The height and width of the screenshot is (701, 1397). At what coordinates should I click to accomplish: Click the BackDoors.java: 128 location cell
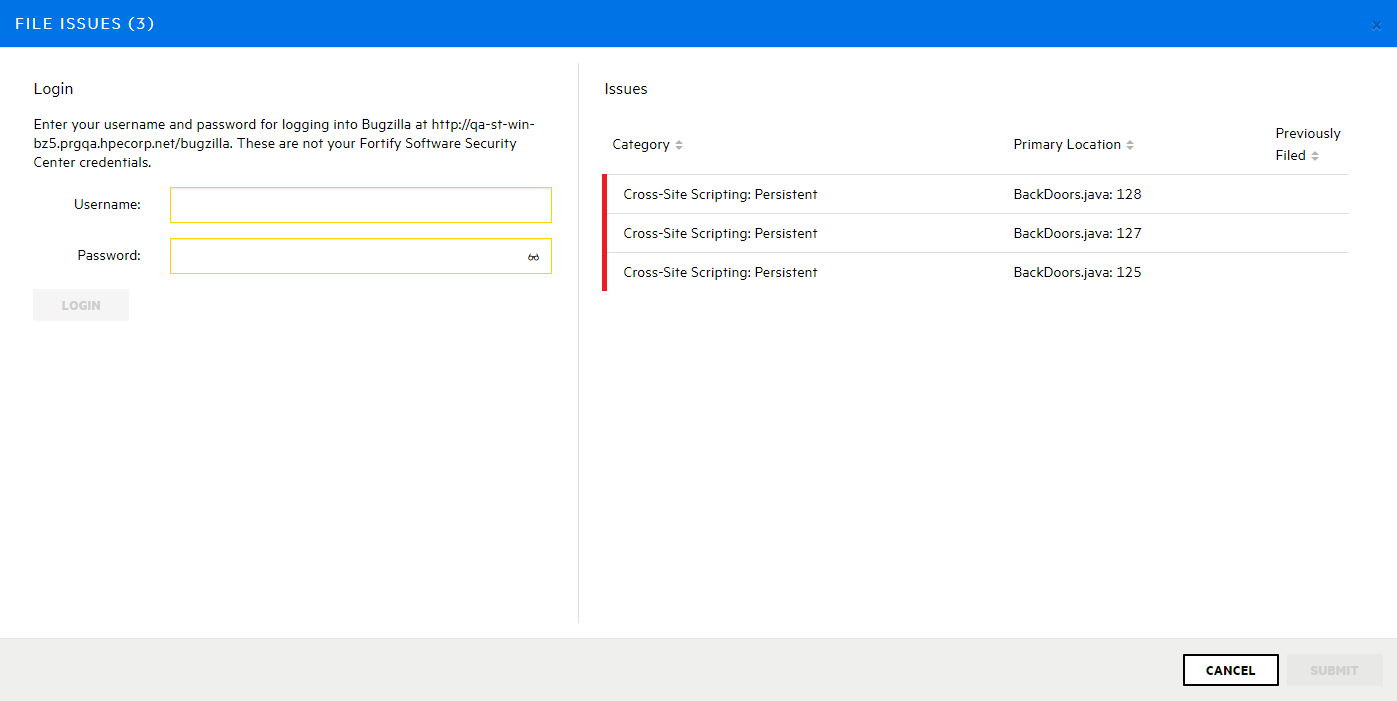click(1077, 195)
